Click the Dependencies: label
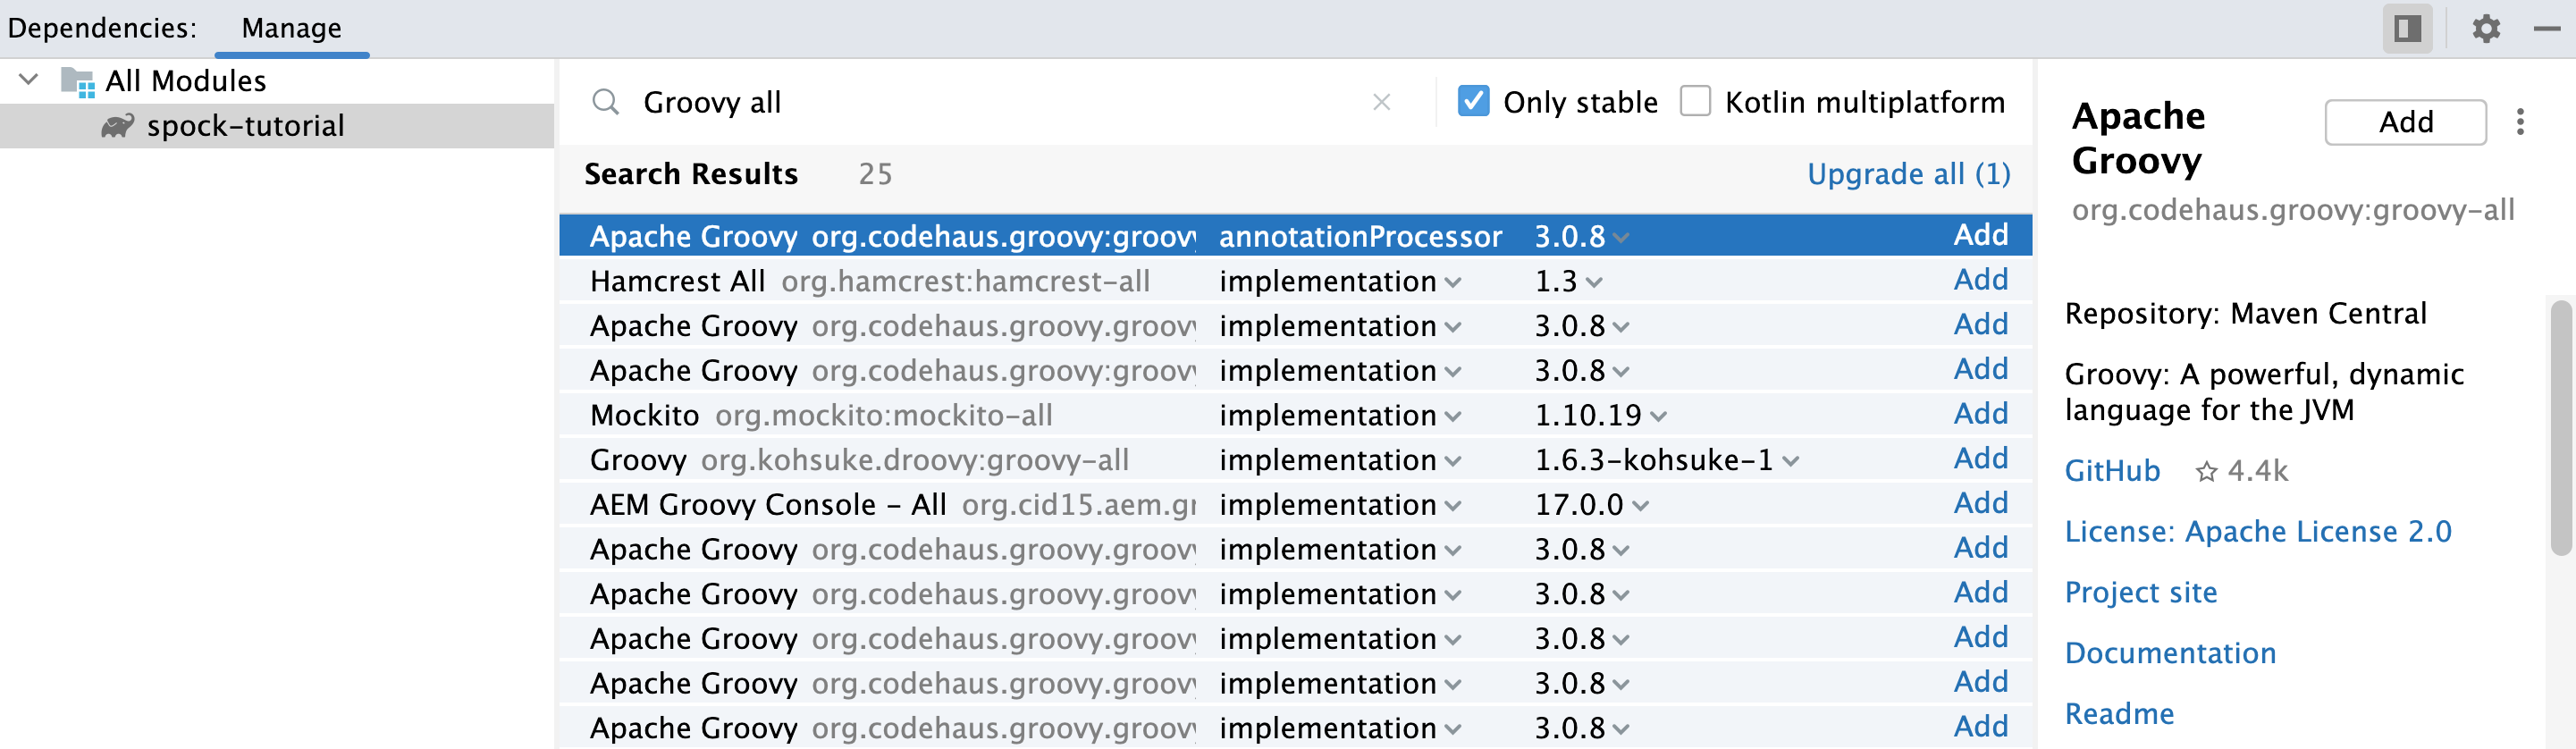This screenshot has width=2576, height=749. coord(102,28)
